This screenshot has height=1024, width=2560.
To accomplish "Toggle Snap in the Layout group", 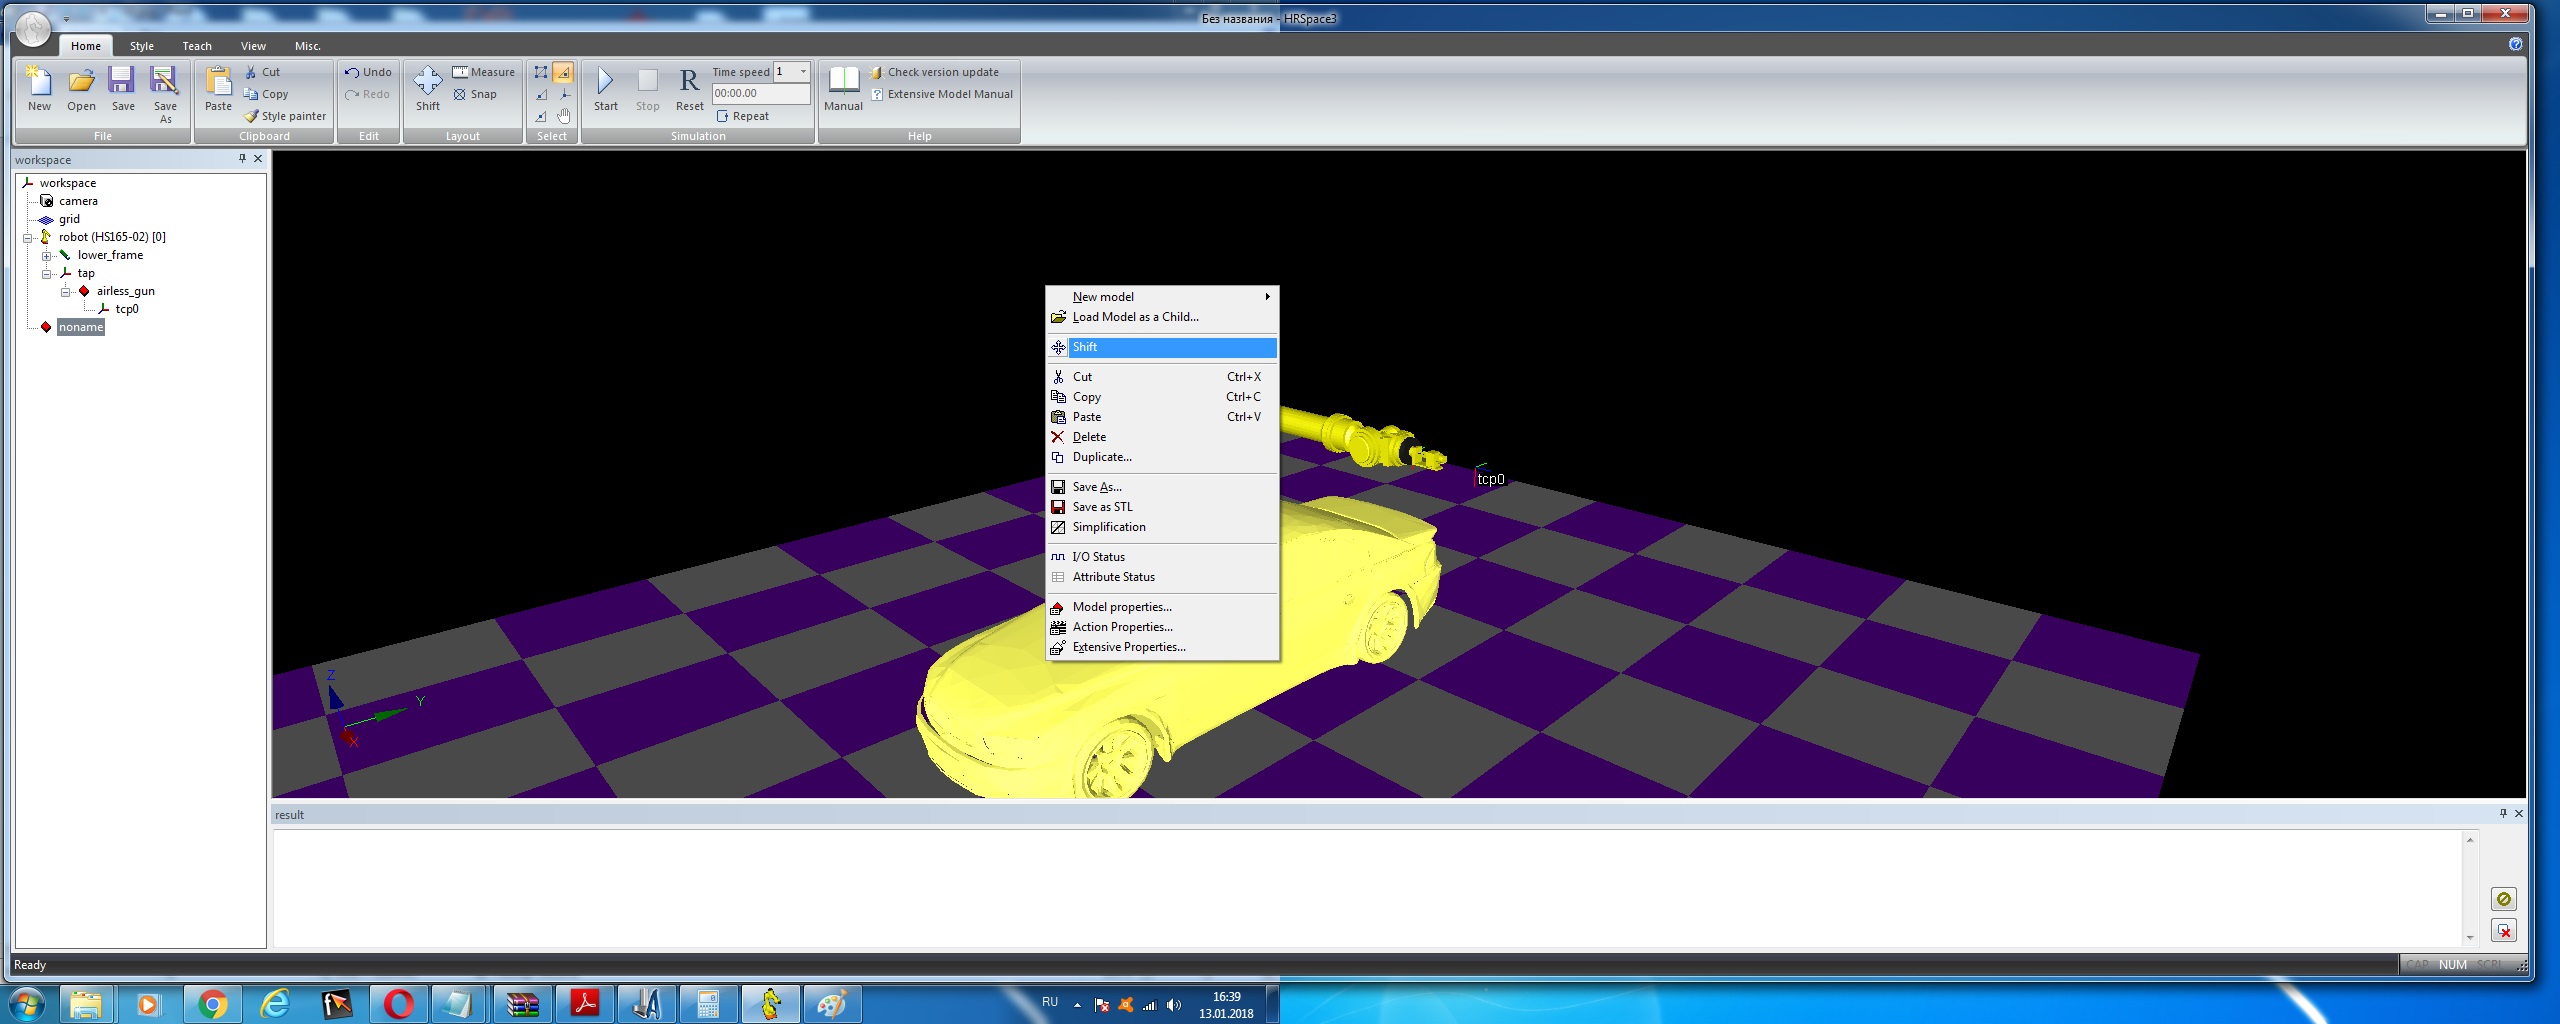I will [474, 94].
